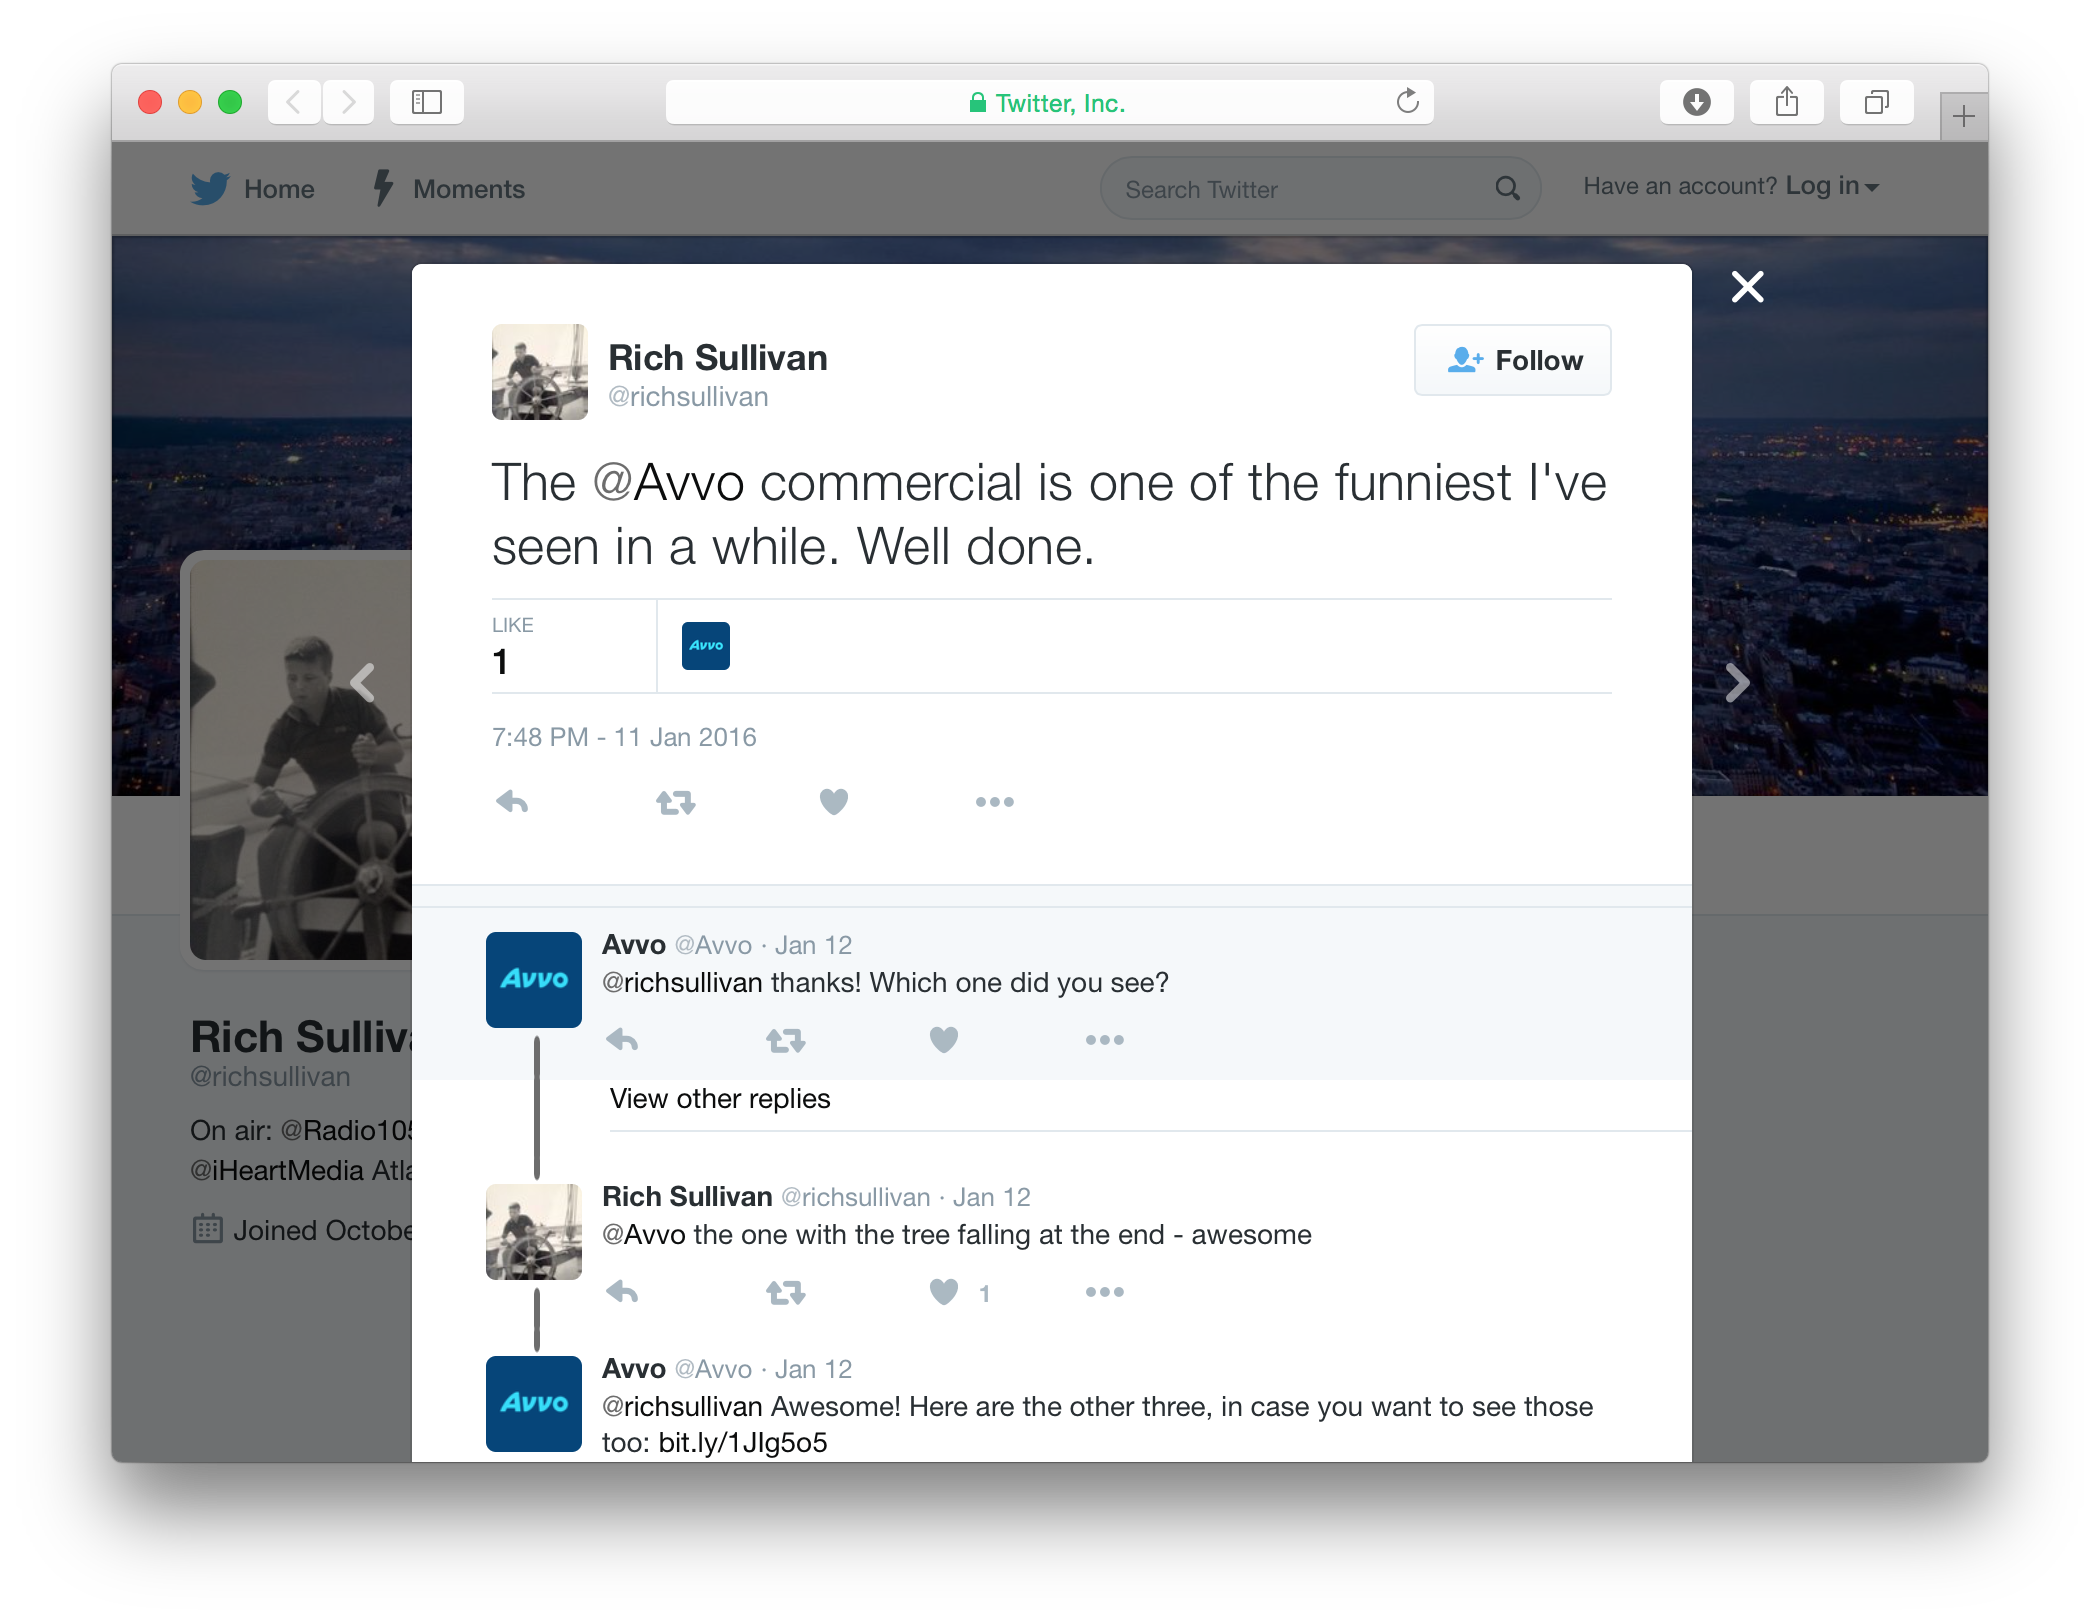Reload the page in Safari
2100x1622 pixels.
click(1407, 102)
